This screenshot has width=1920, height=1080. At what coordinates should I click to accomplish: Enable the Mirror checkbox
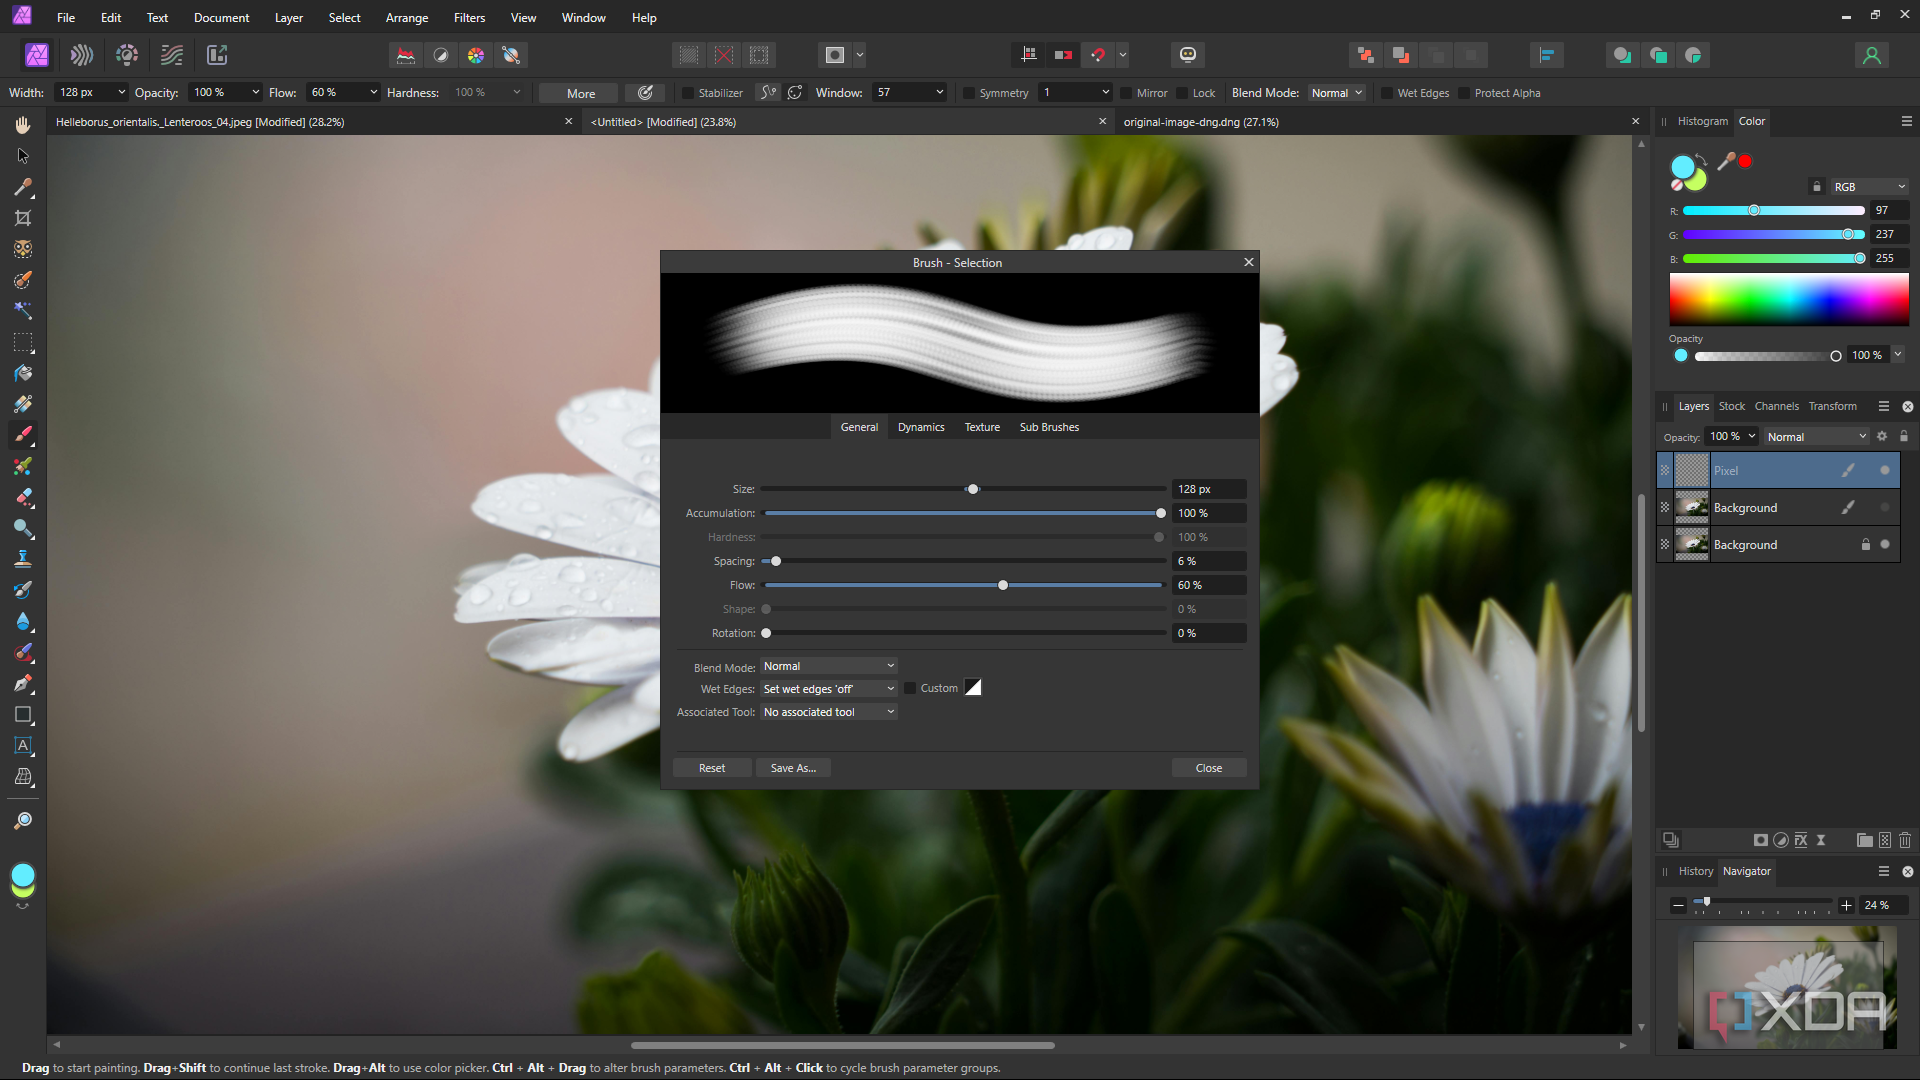pos(1126,93)
